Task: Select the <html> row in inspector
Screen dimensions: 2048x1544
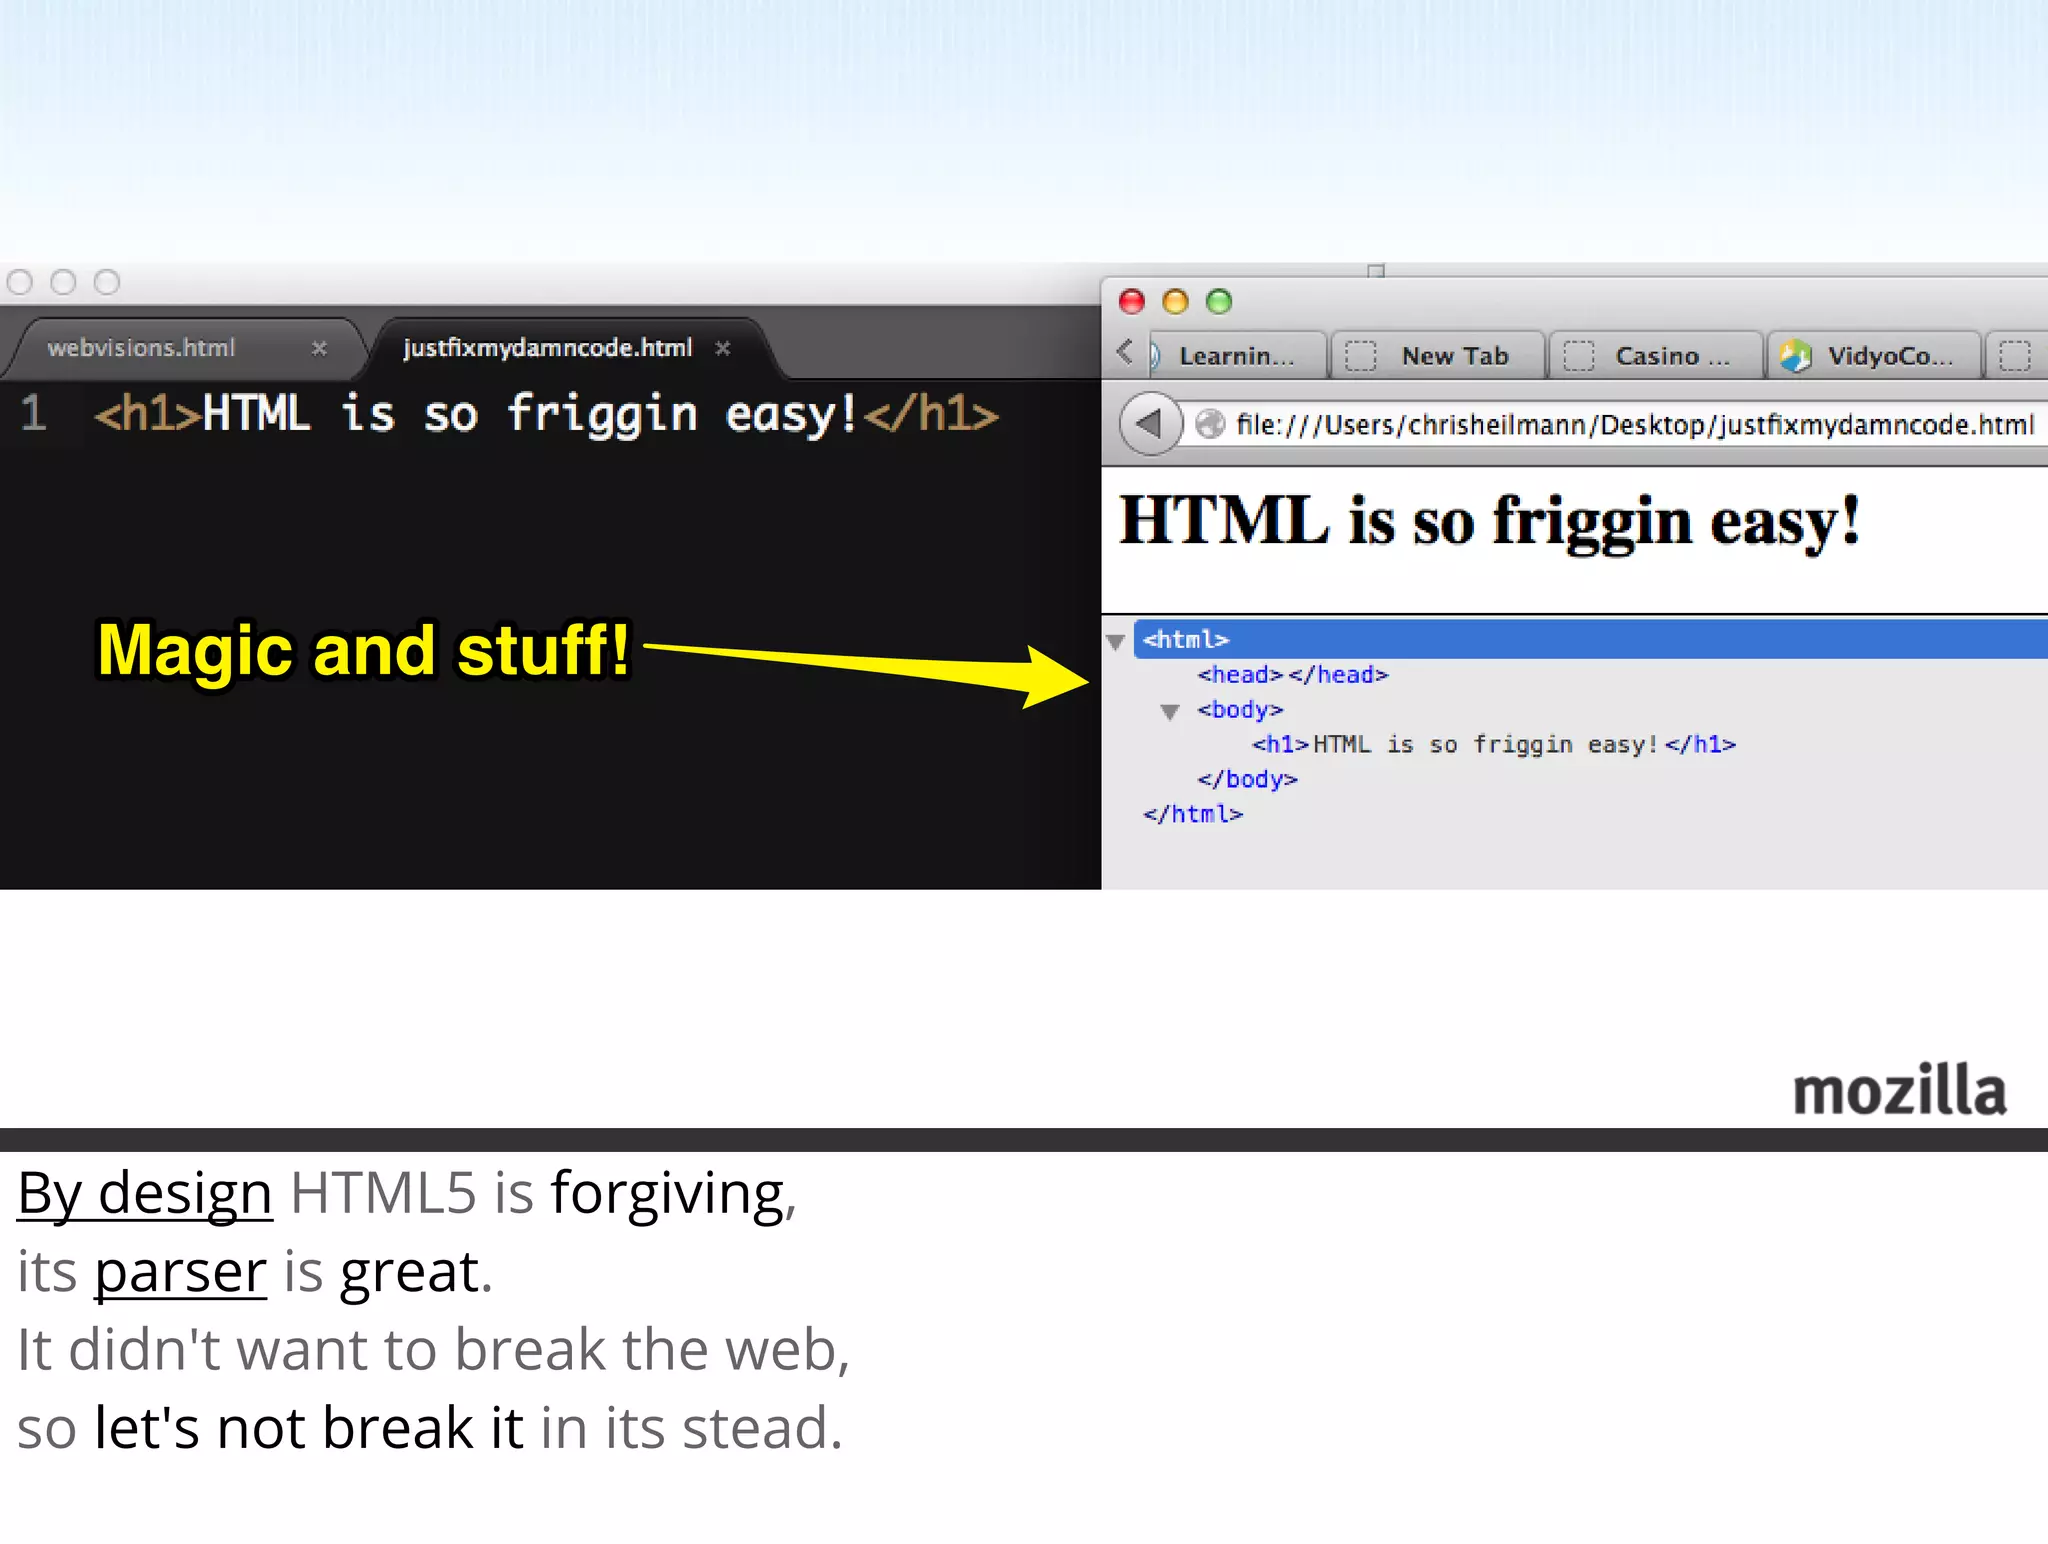Action: tap(1590, 639)
